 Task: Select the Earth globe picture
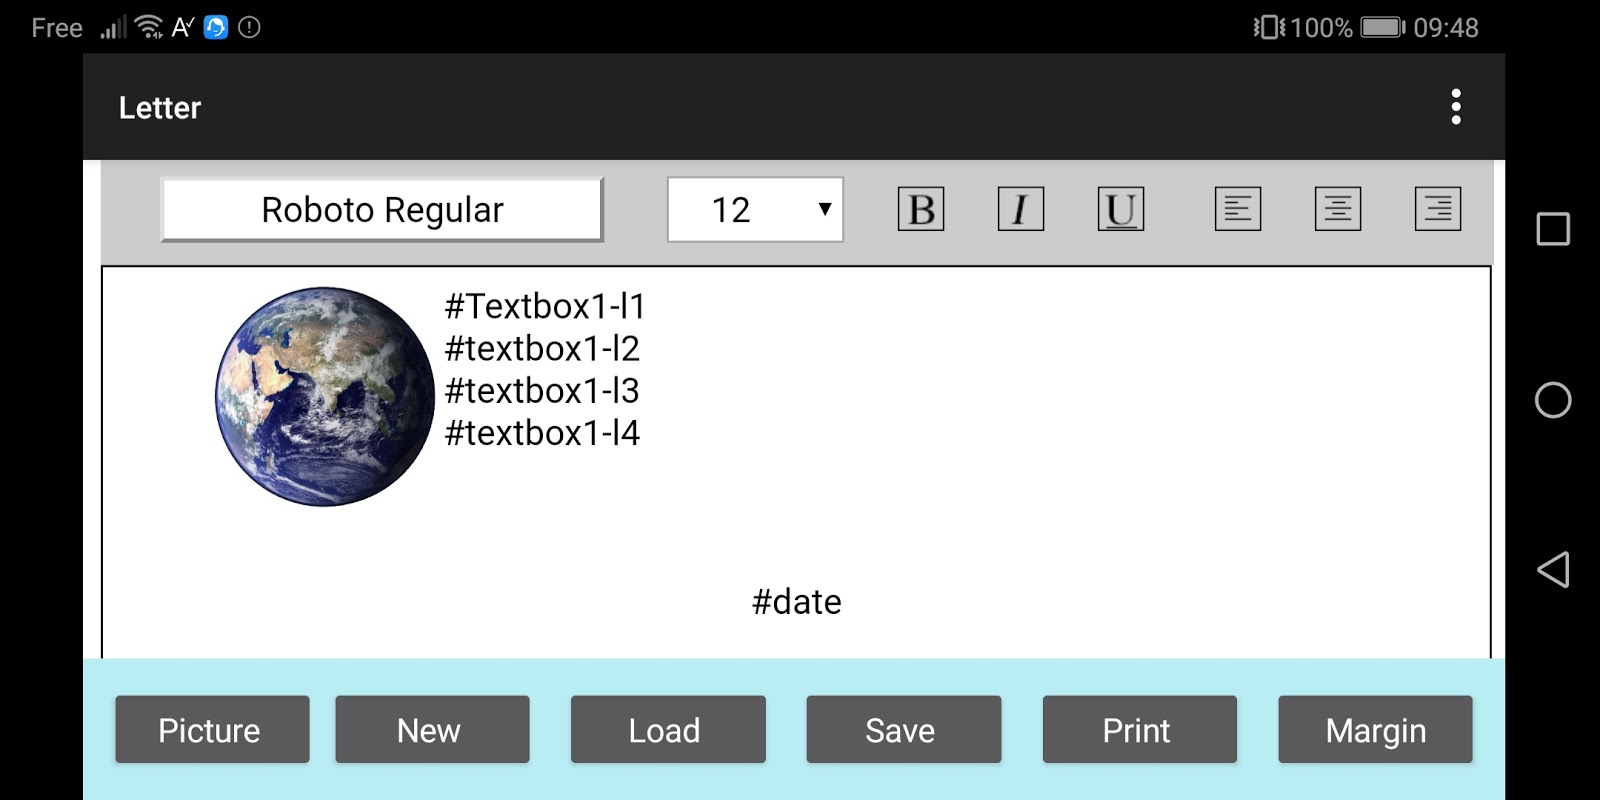coord(325,397)
